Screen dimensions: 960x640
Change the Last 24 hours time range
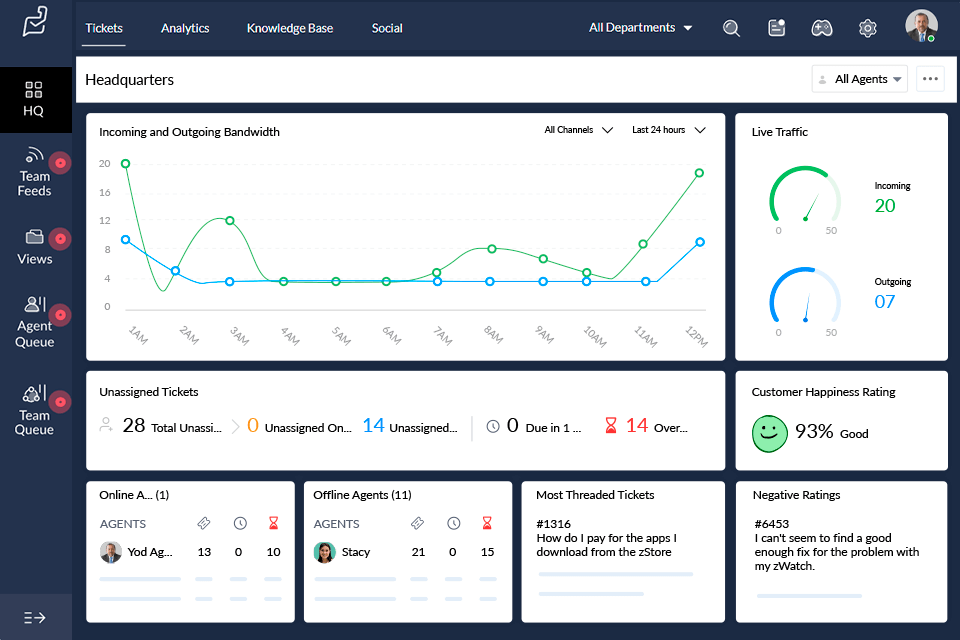[x=668, y=129]
